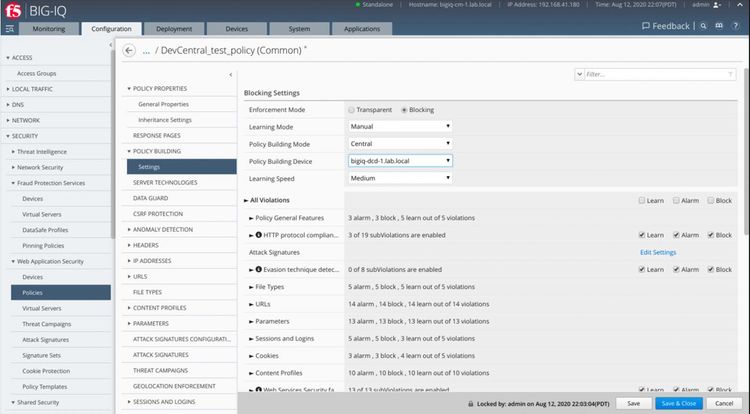750x414 pixels.
Task: Open Access Groups in left navigation
Action: 36,73
